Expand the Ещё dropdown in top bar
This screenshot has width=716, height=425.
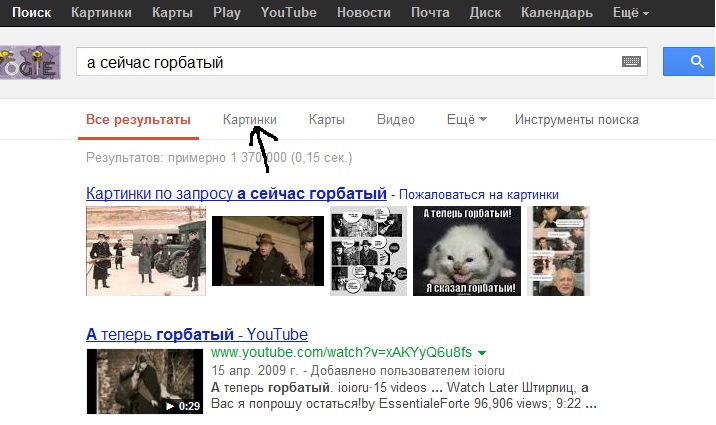point(631,13)
